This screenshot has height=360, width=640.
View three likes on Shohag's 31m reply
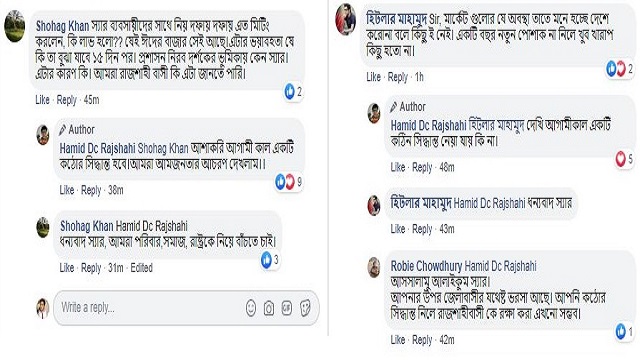coord(271,260)
